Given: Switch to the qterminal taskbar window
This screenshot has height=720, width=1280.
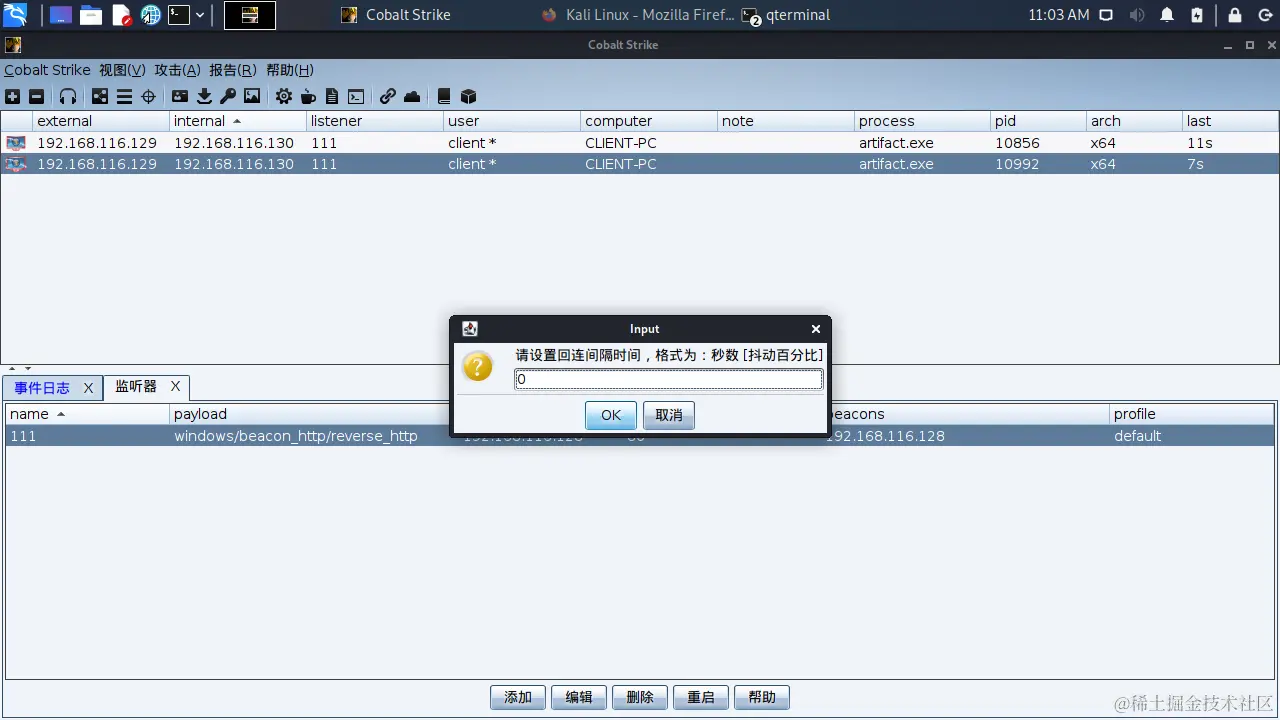Looking at the screenshot, I should coord(787,15).
